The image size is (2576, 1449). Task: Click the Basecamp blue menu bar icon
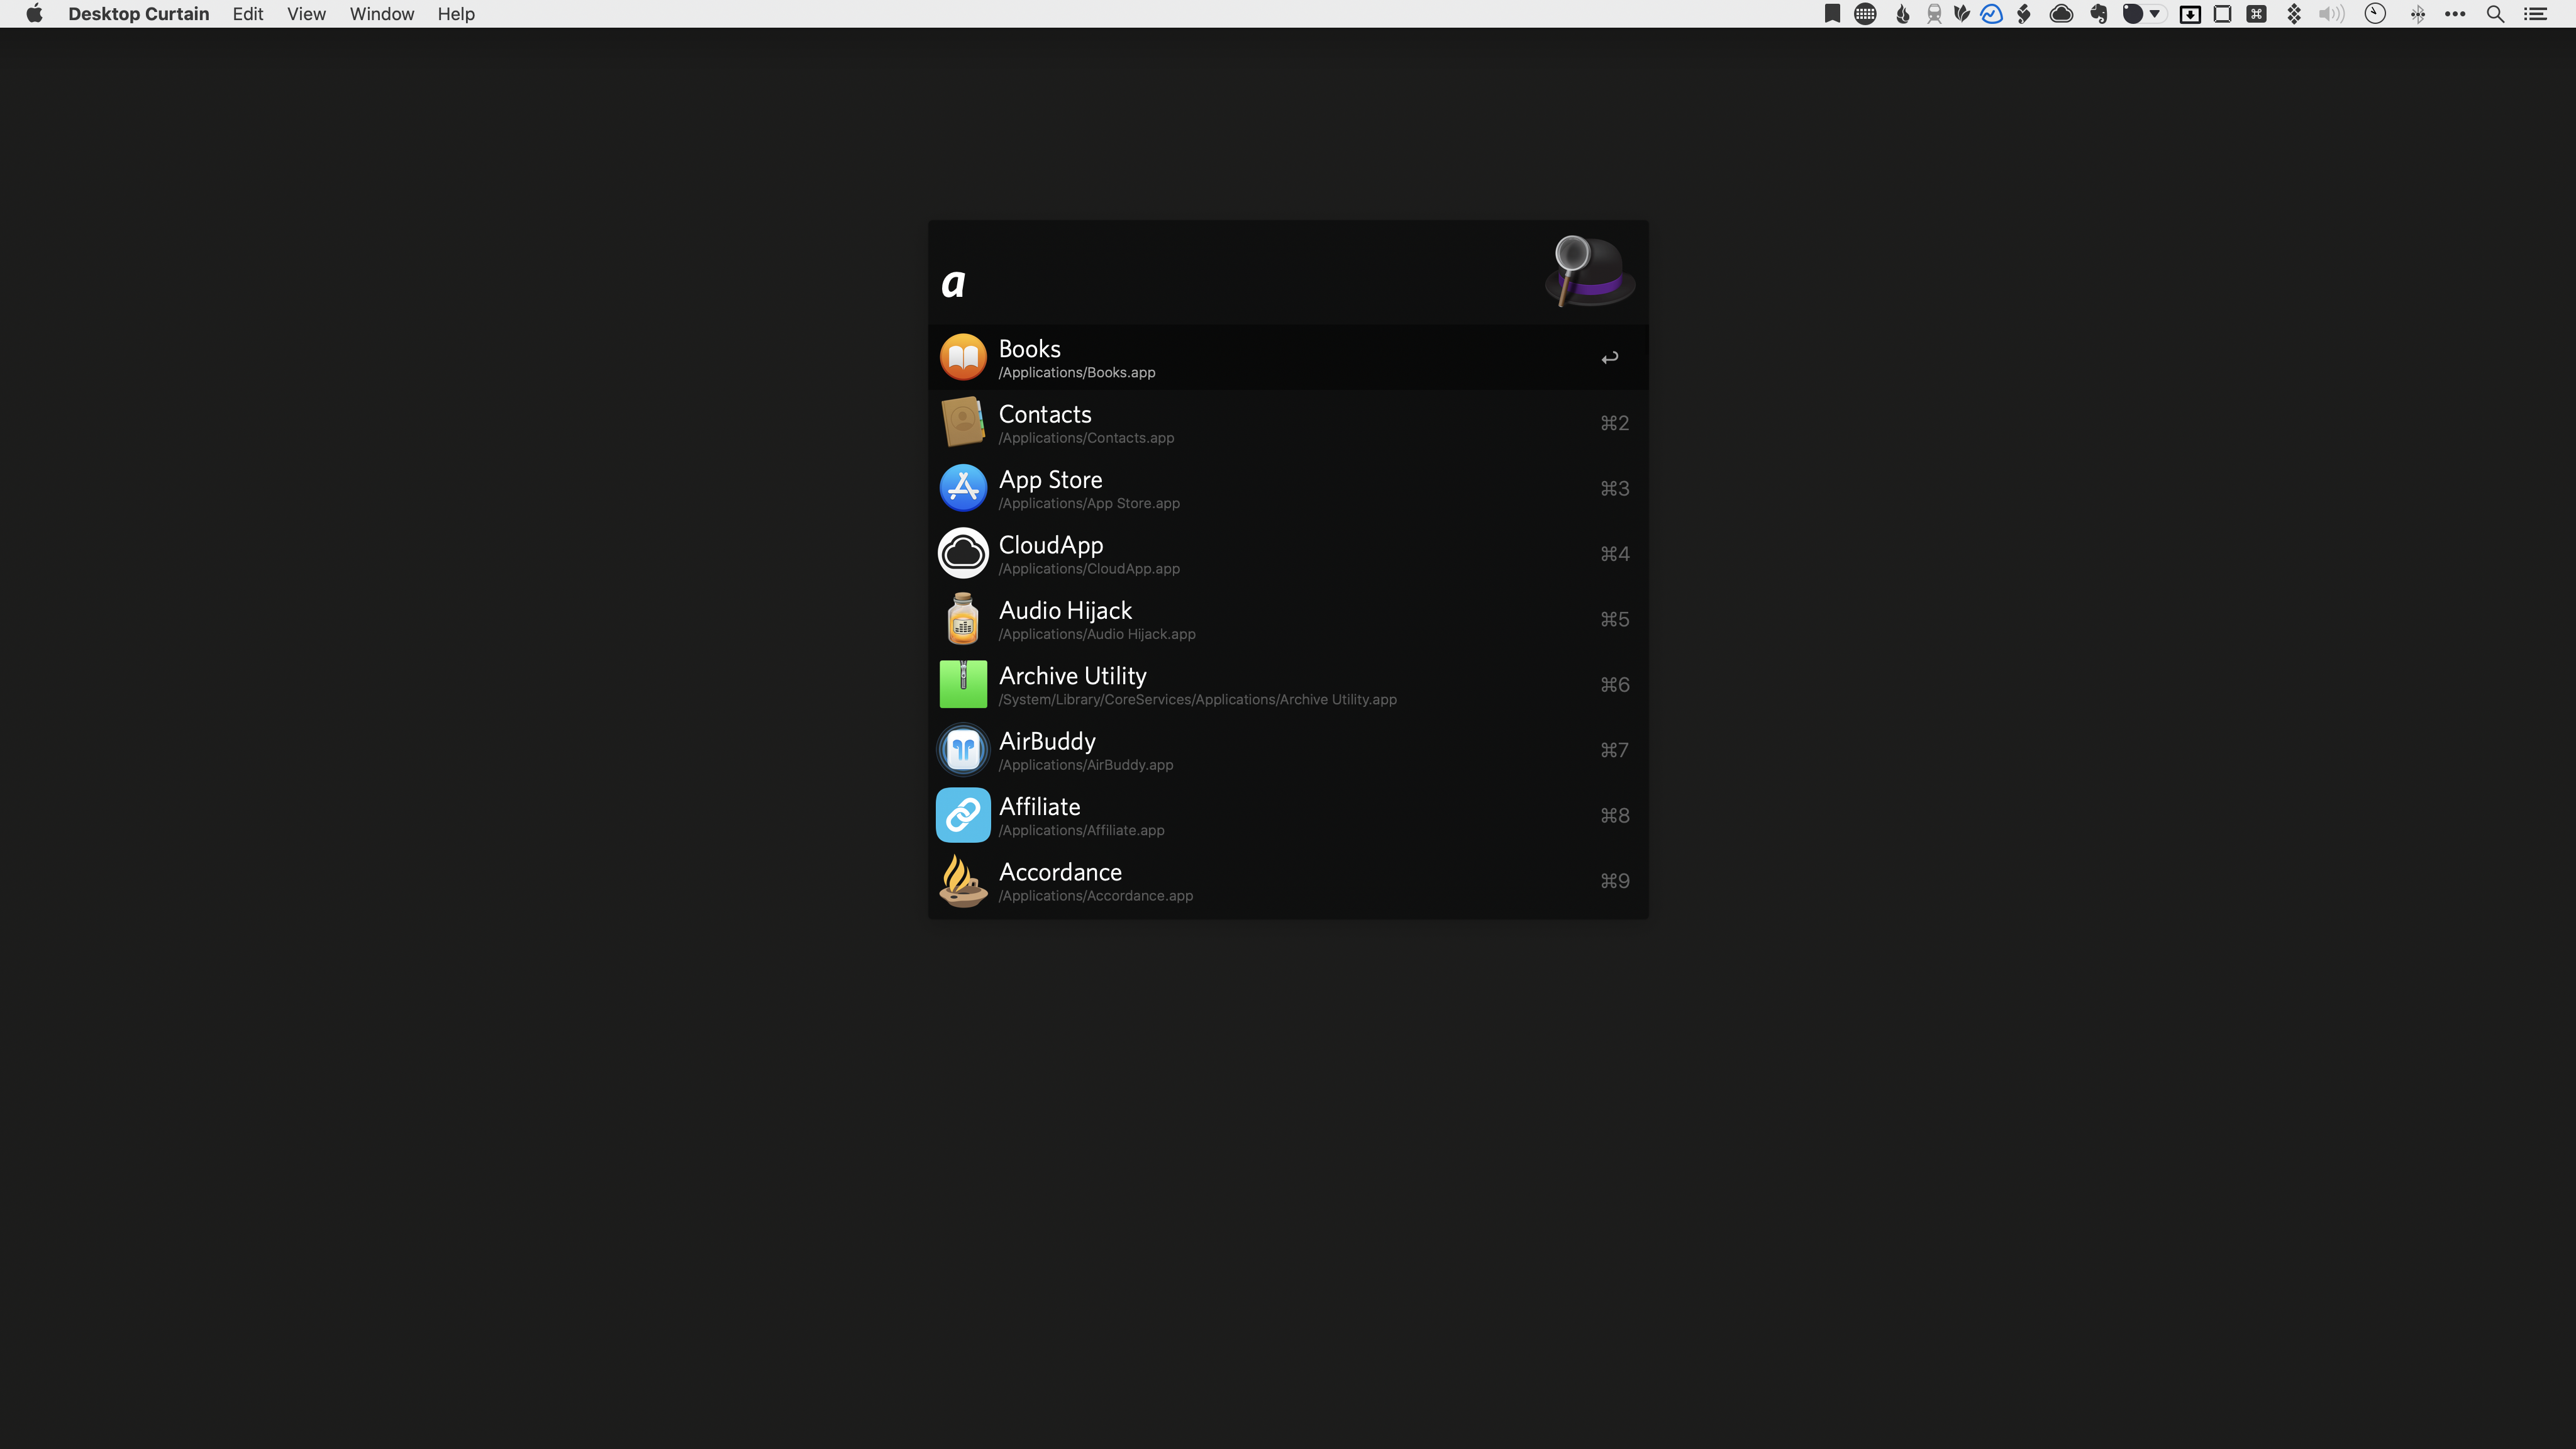(x=1992, y=14)
